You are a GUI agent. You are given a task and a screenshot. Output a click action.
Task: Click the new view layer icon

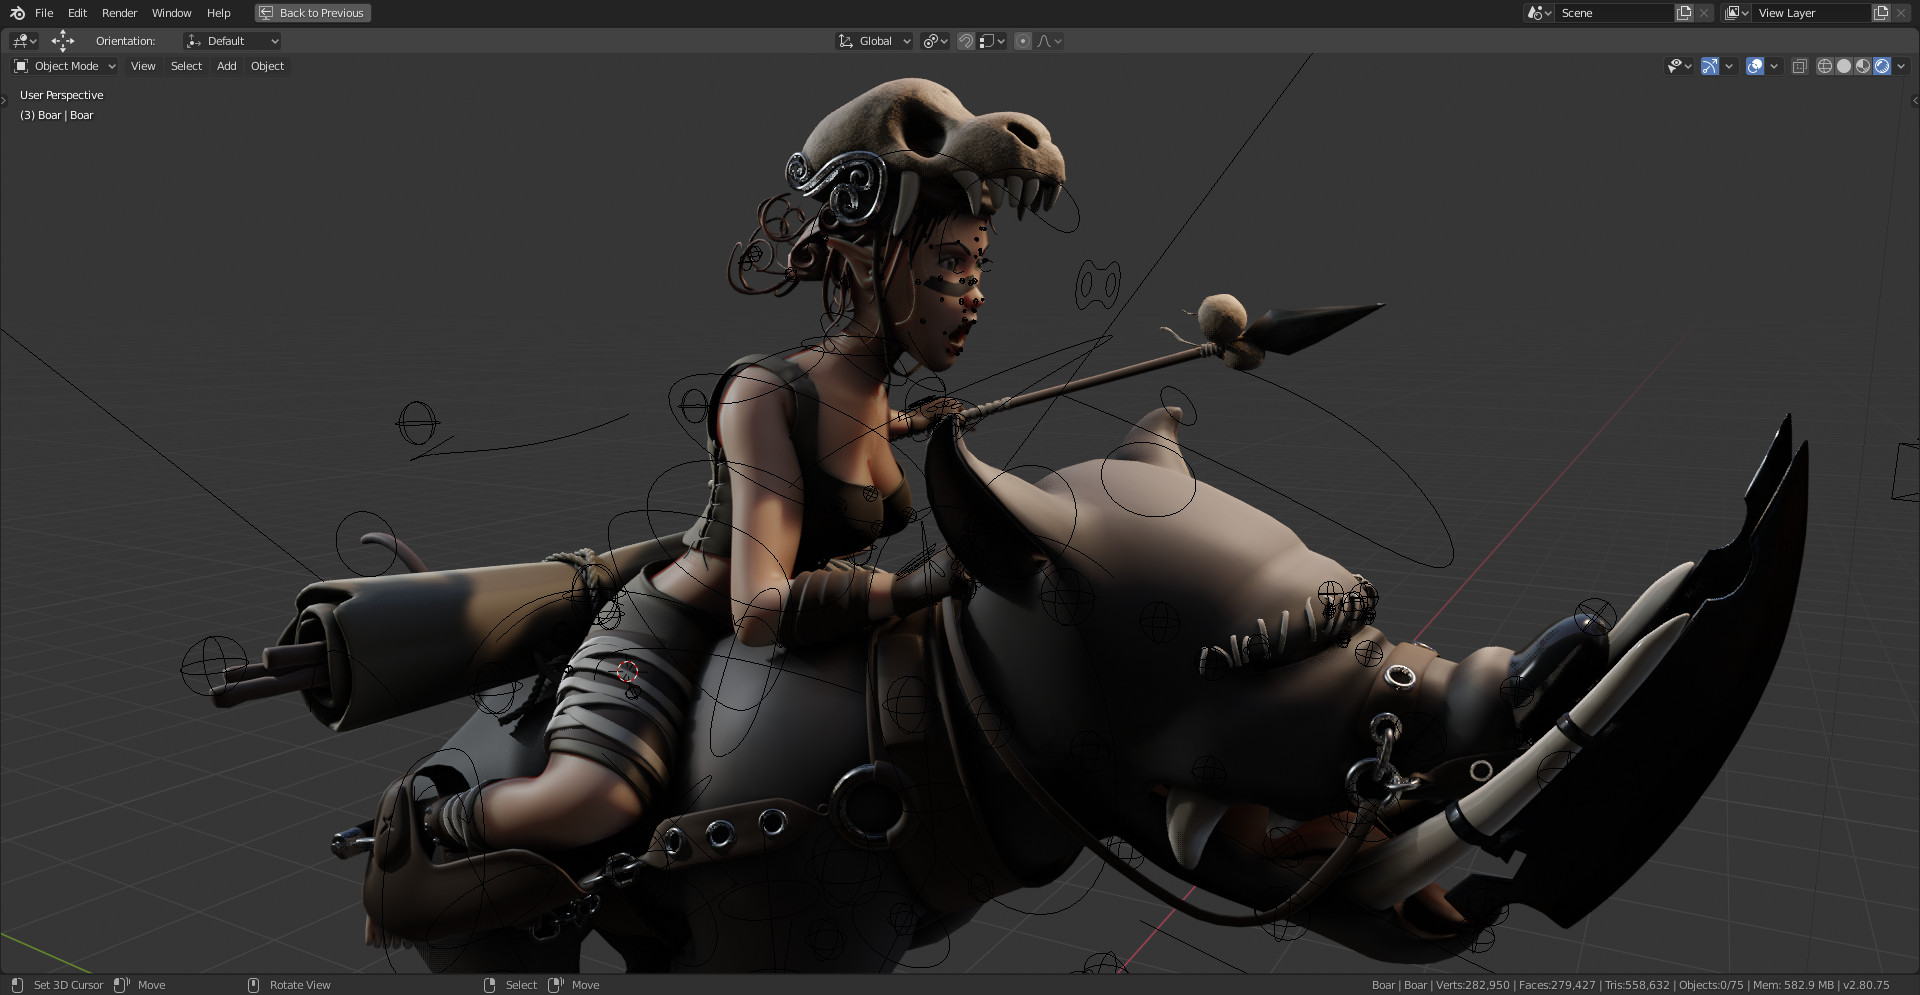click(x=1881, y=13)
